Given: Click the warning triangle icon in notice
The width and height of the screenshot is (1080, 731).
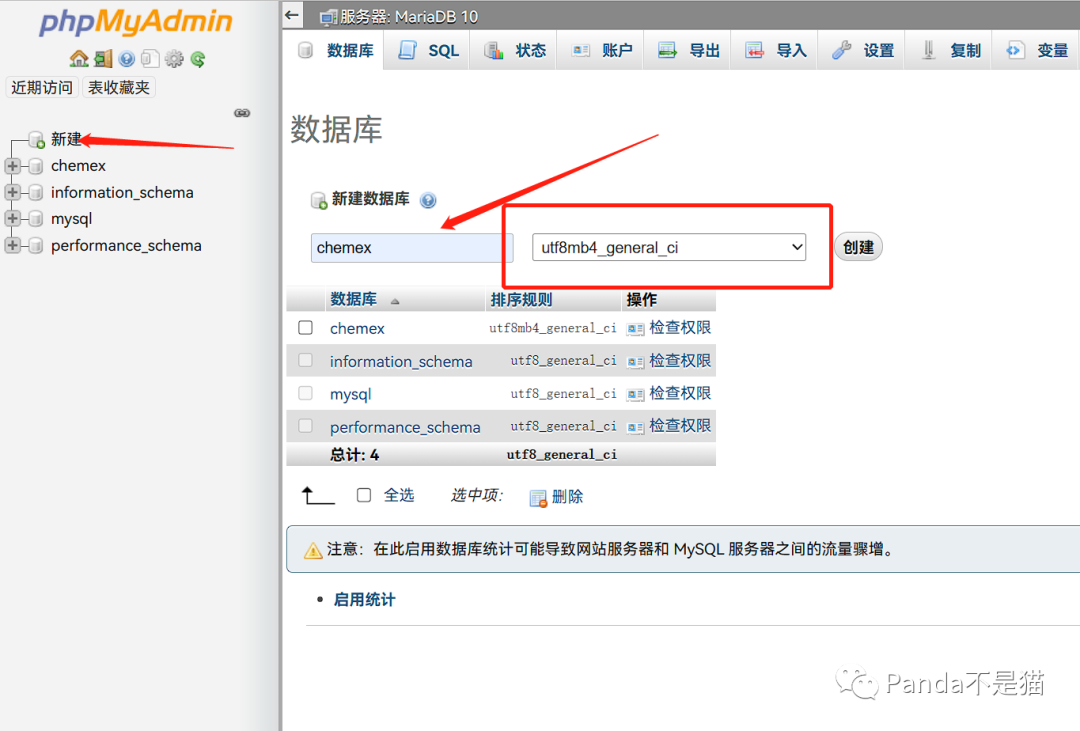Looking at the screenshot, I should pyautogui.click(x=313, y=550).
